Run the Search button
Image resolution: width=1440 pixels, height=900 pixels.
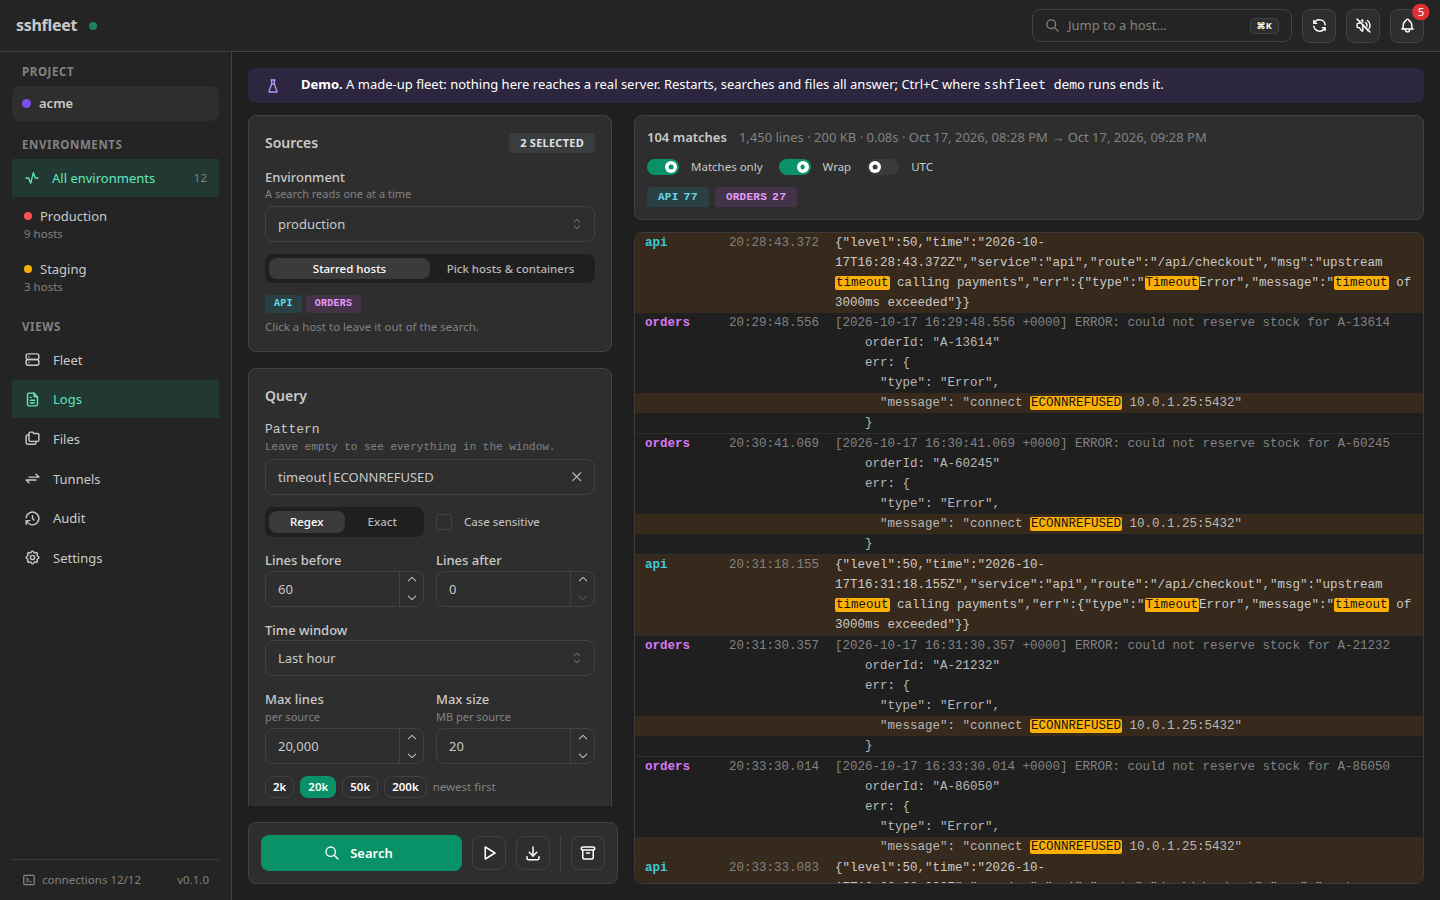(x=361, y=853)
